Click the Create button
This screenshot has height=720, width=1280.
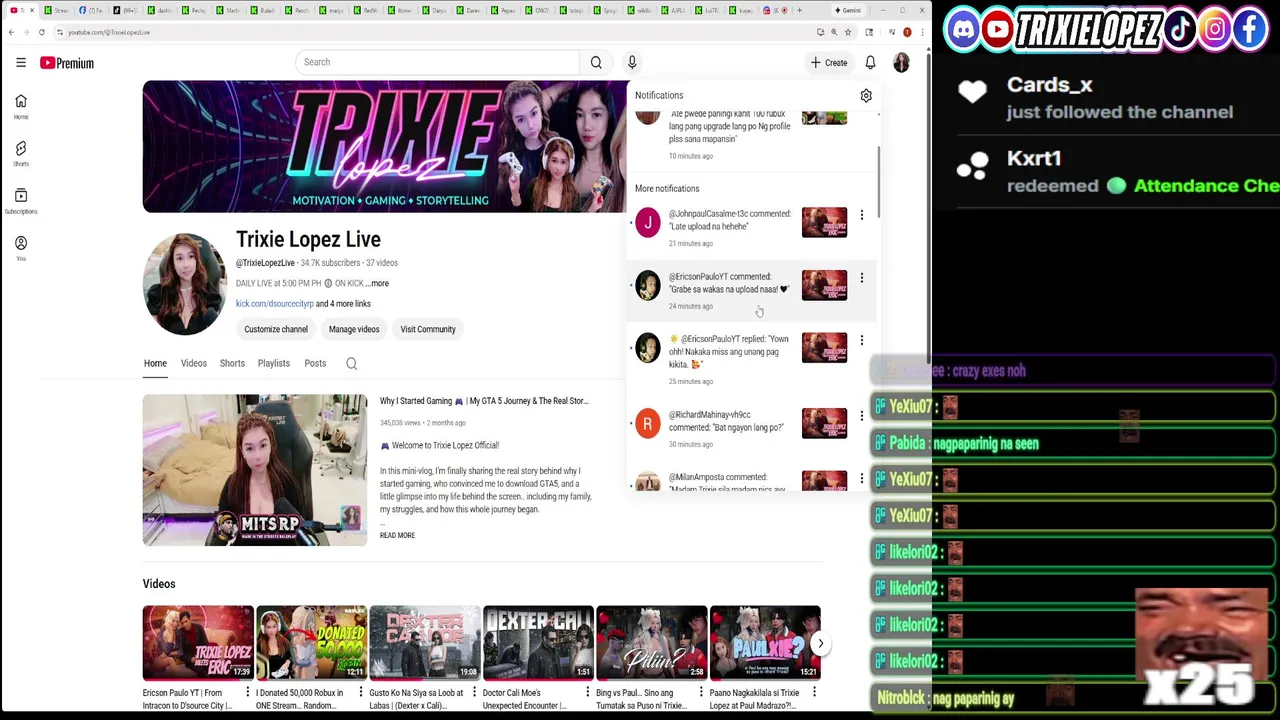coord(829,62)
